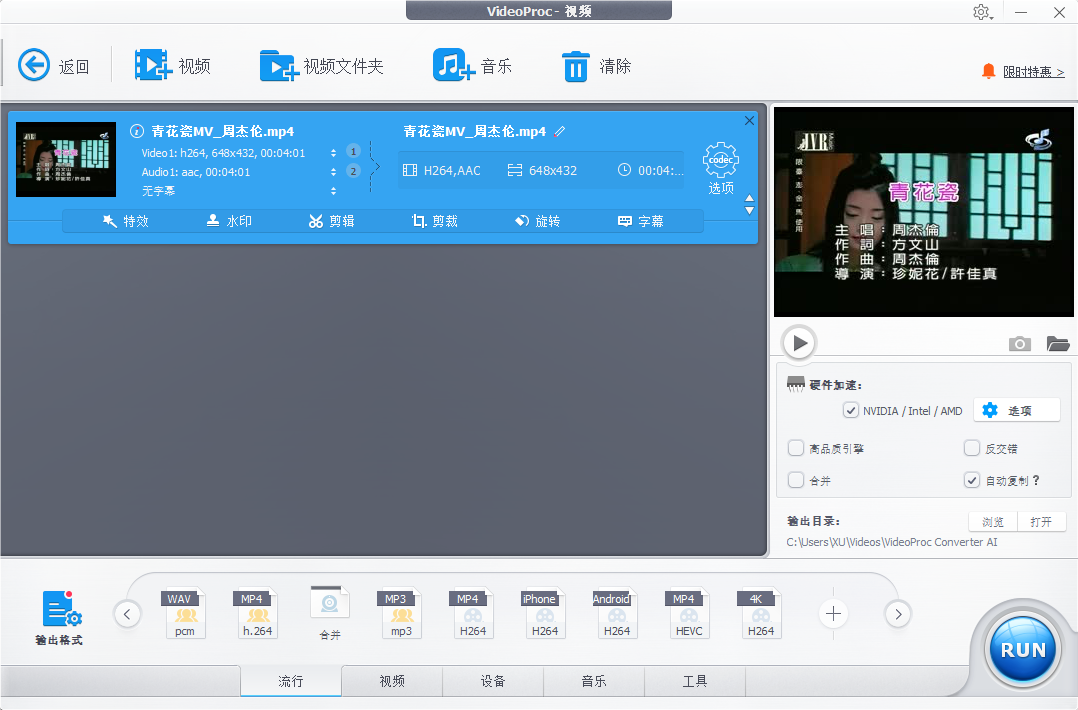Start conversion with the RUN button

1021,649
